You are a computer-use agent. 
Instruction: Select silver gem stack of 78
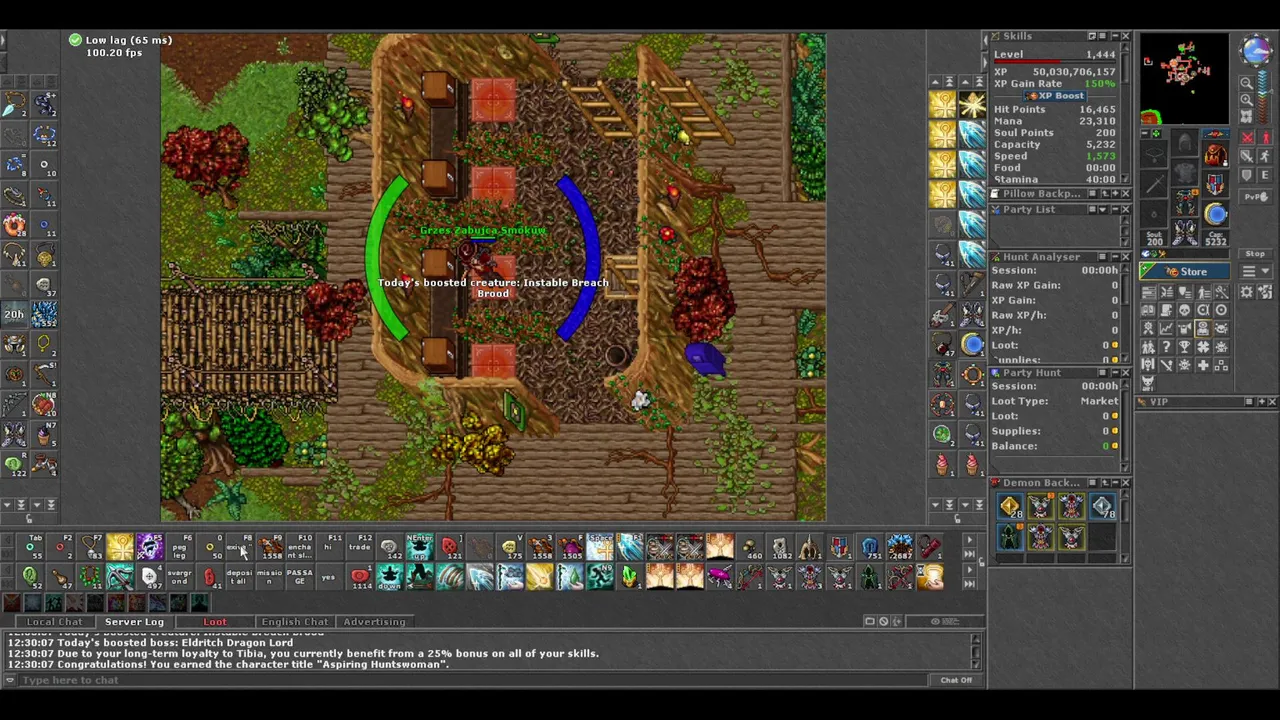(x=1103, y=506)
